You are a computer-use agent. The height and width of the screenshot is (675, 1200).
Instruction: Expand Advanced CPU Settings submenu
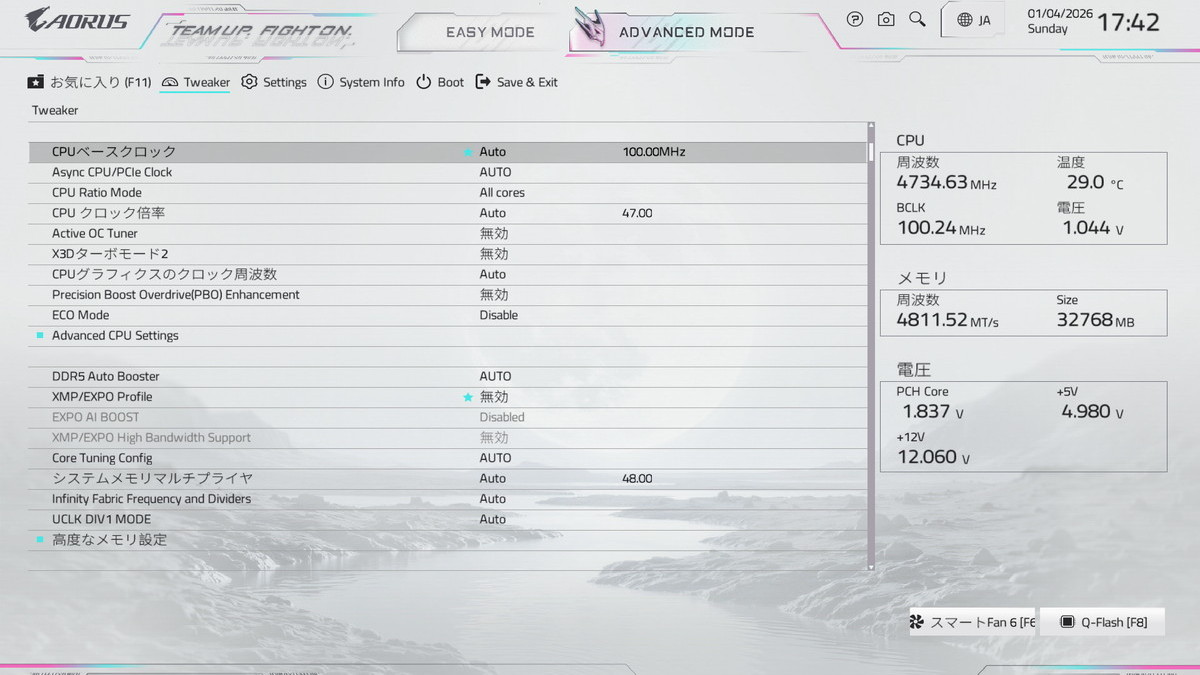coord(115,336)
